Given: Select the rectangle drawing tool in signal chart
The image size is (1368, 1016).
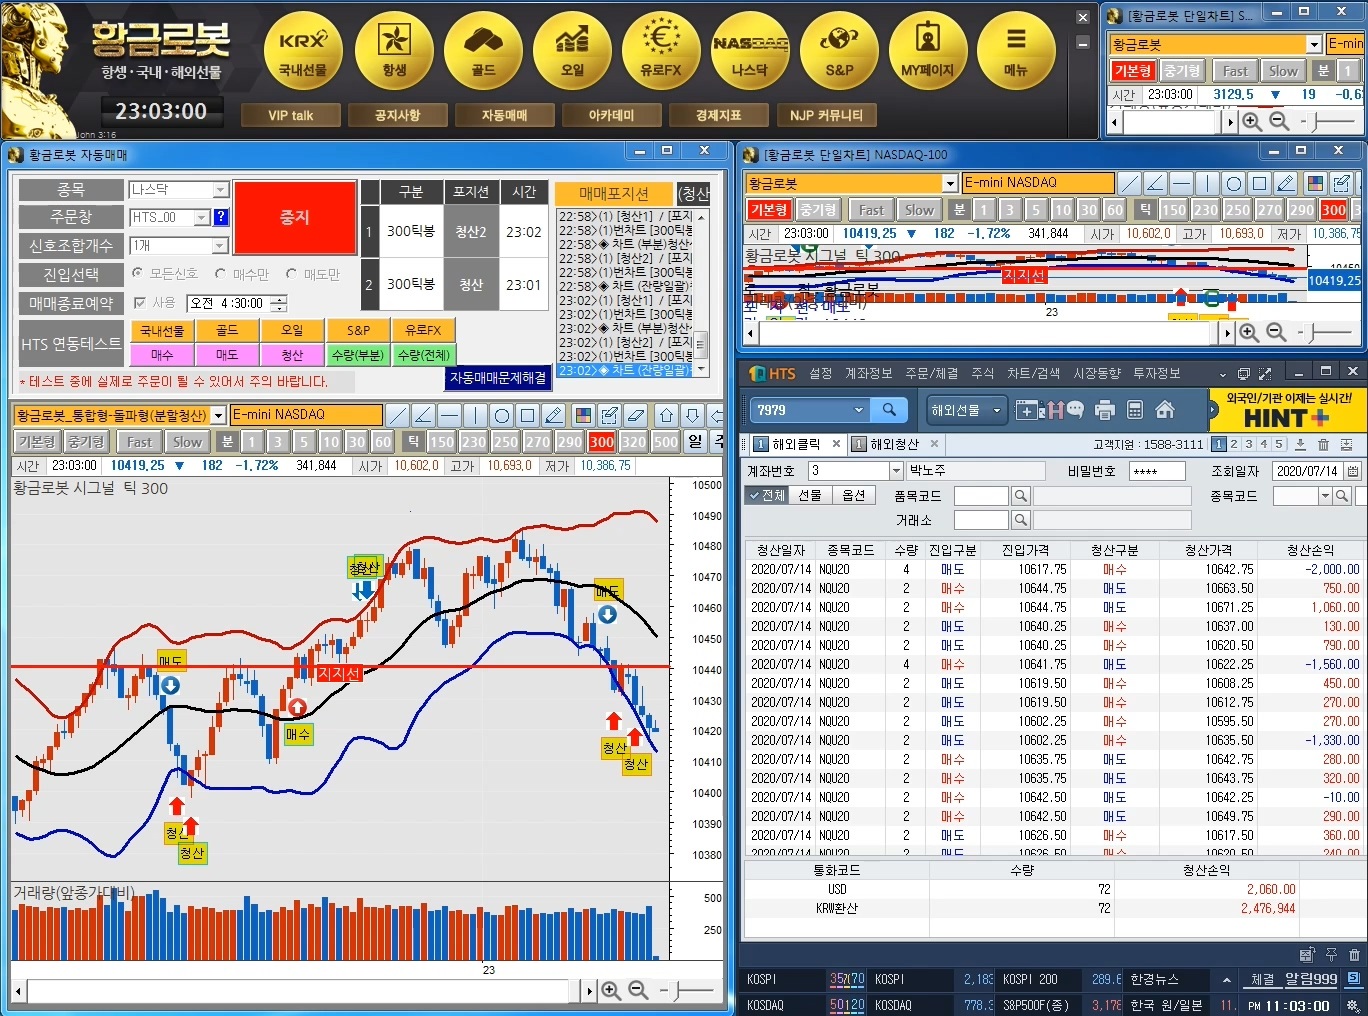Looking at the screenshot, I should 527,415.
